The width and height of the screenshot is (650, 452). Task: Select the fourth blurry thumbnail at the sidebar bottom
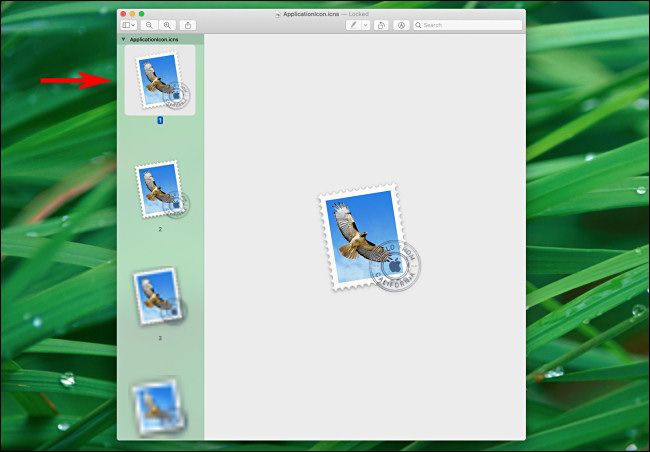158,407
